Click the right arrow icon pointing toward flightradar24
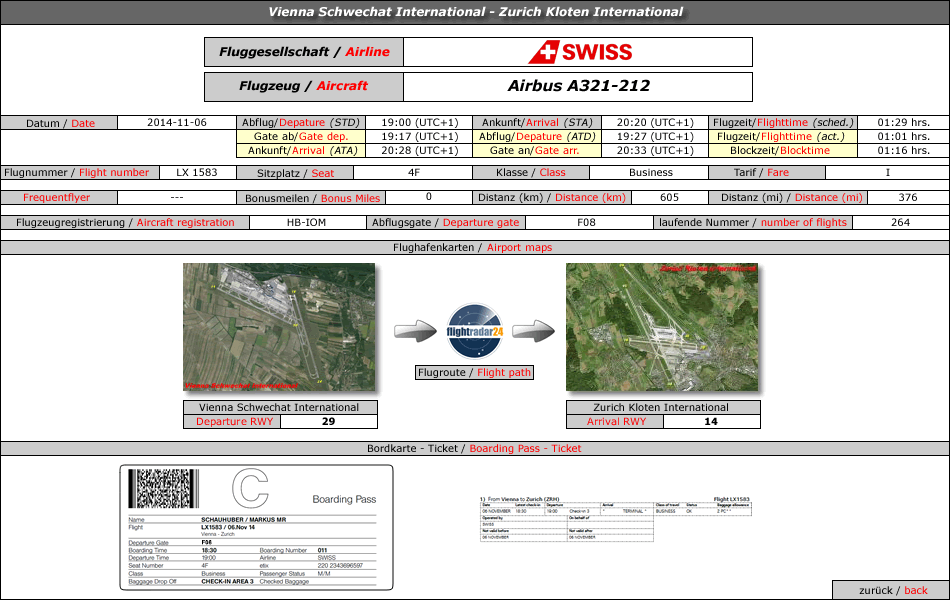 pos(416,331)
